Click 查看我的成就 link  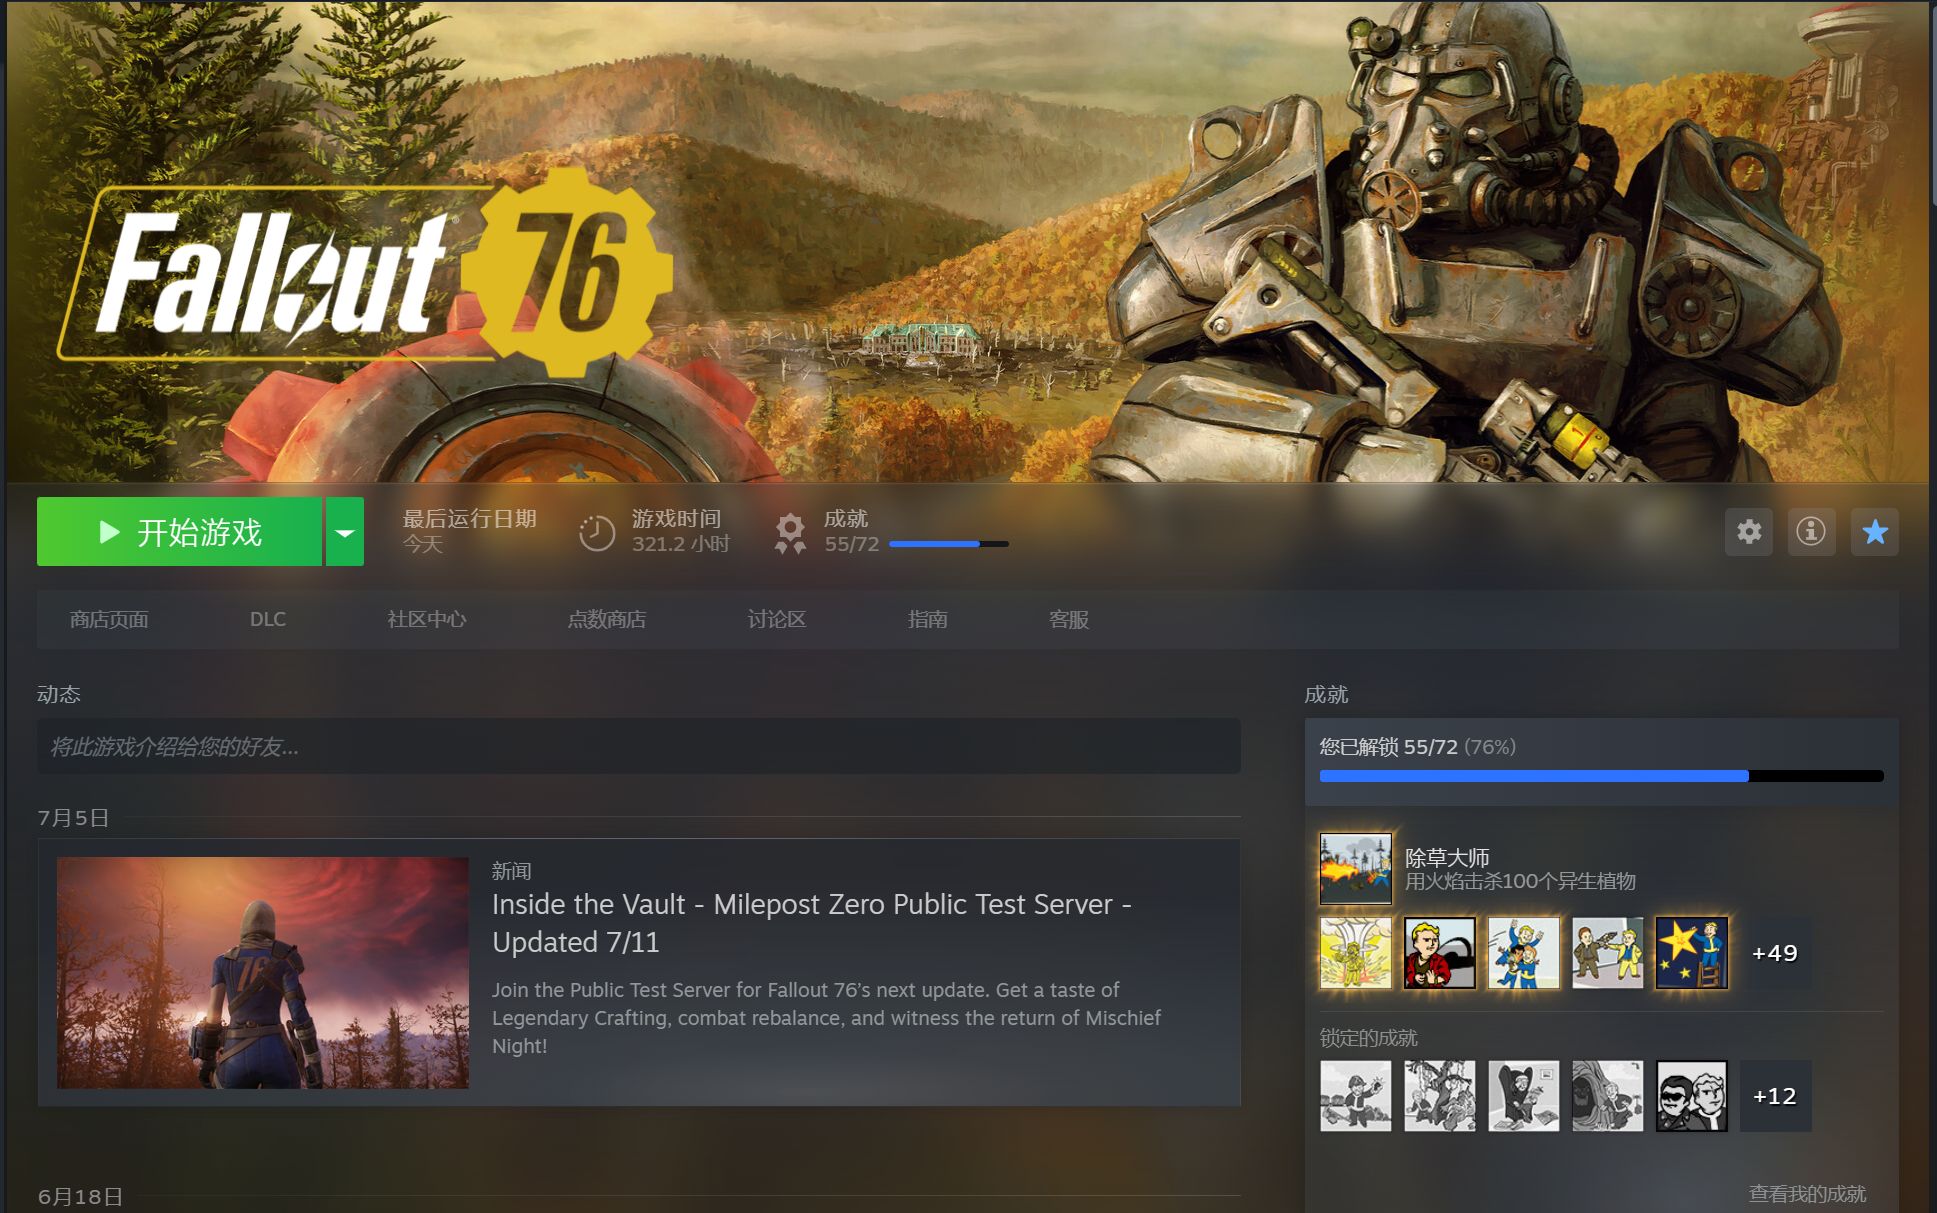[x=1807, y=1194]
